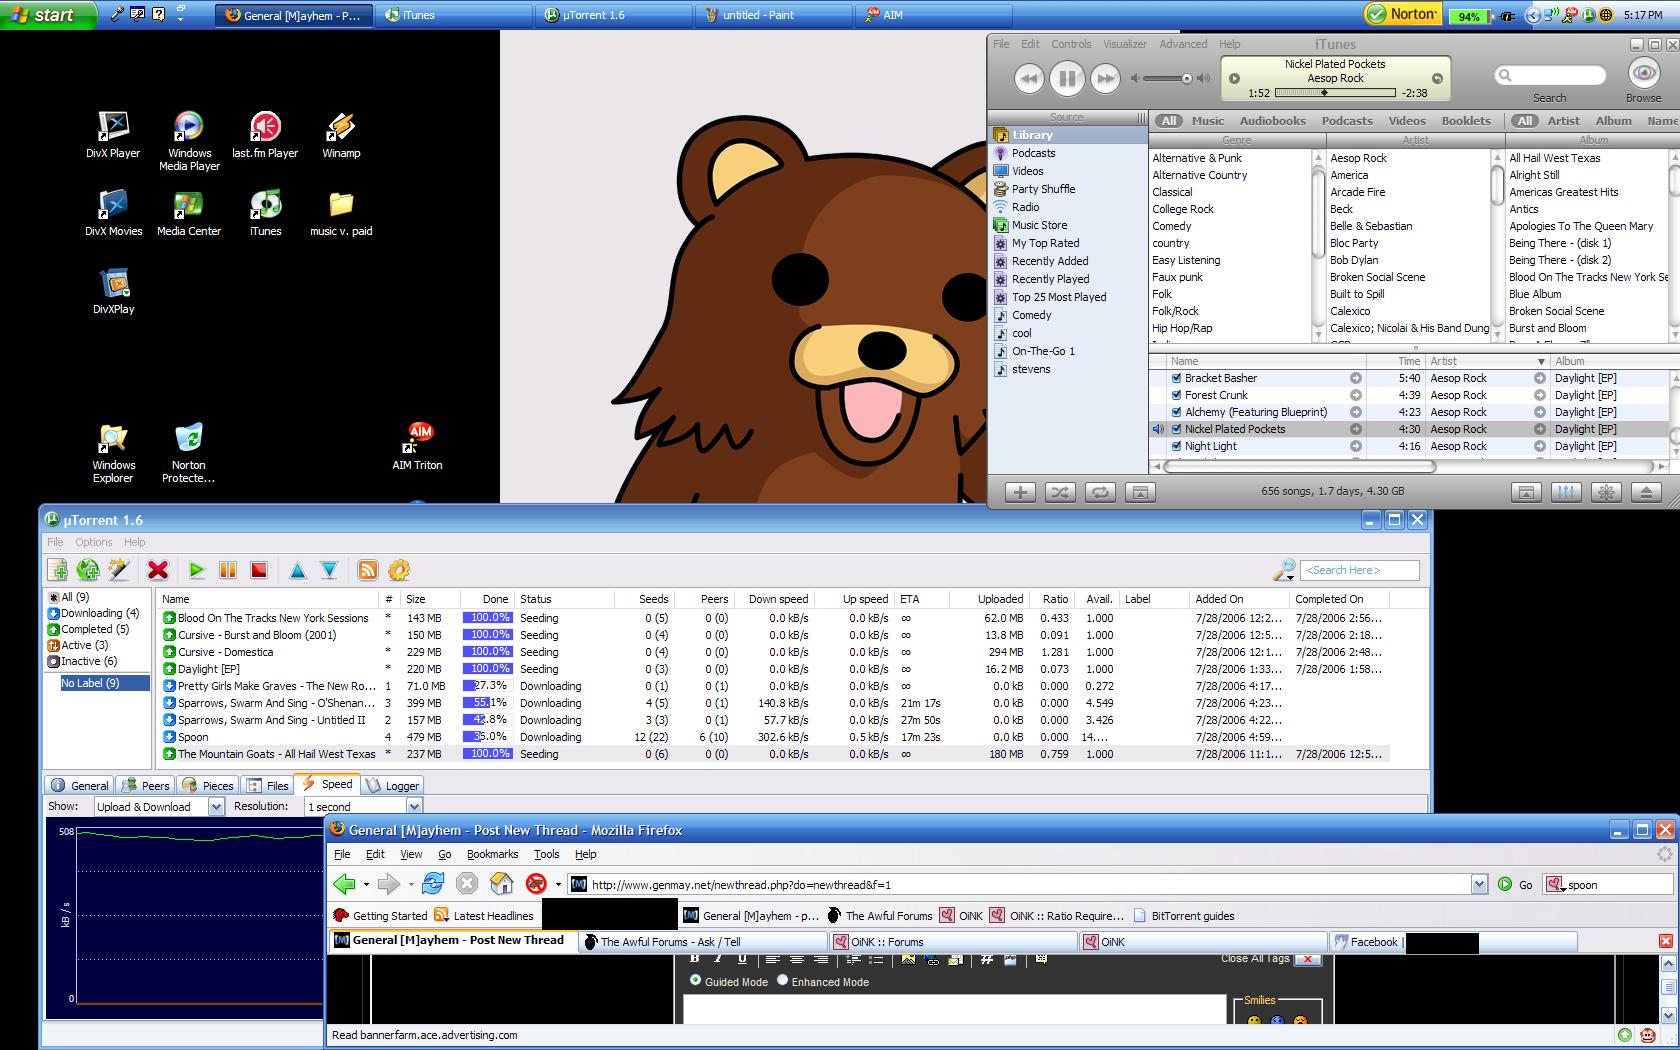Open Firefox Back button history dropdown arrow
This screenshot has width=1680, height=1050.
(x=366, y=884)
